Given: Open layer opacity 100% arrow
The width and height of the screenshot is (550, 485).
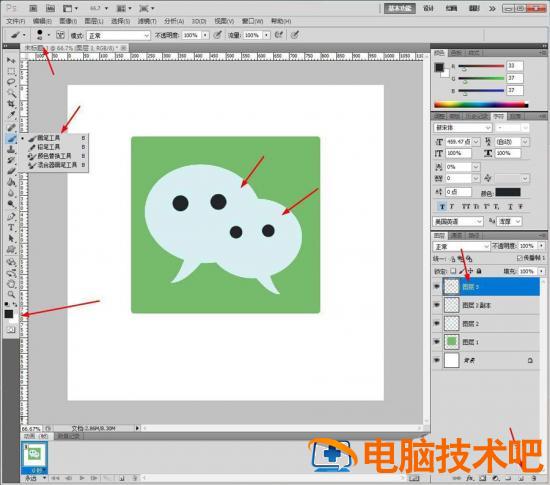Looking at the screenshot, I should [542, 246].
